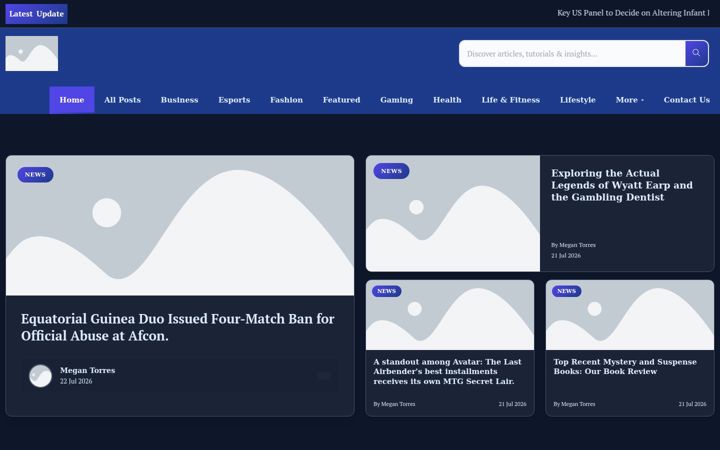Navigate to the Gaming category

pyautogui.click(x=397, y=100)
